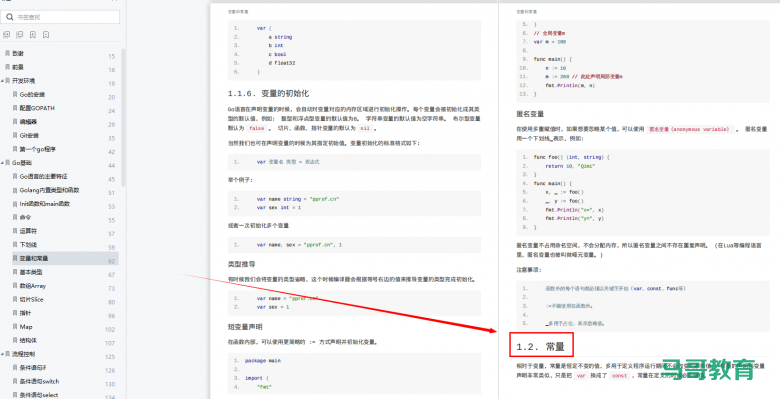Click the 类型推导 subheading
This screenshot has height=399, width=780.
coord(241,264)
